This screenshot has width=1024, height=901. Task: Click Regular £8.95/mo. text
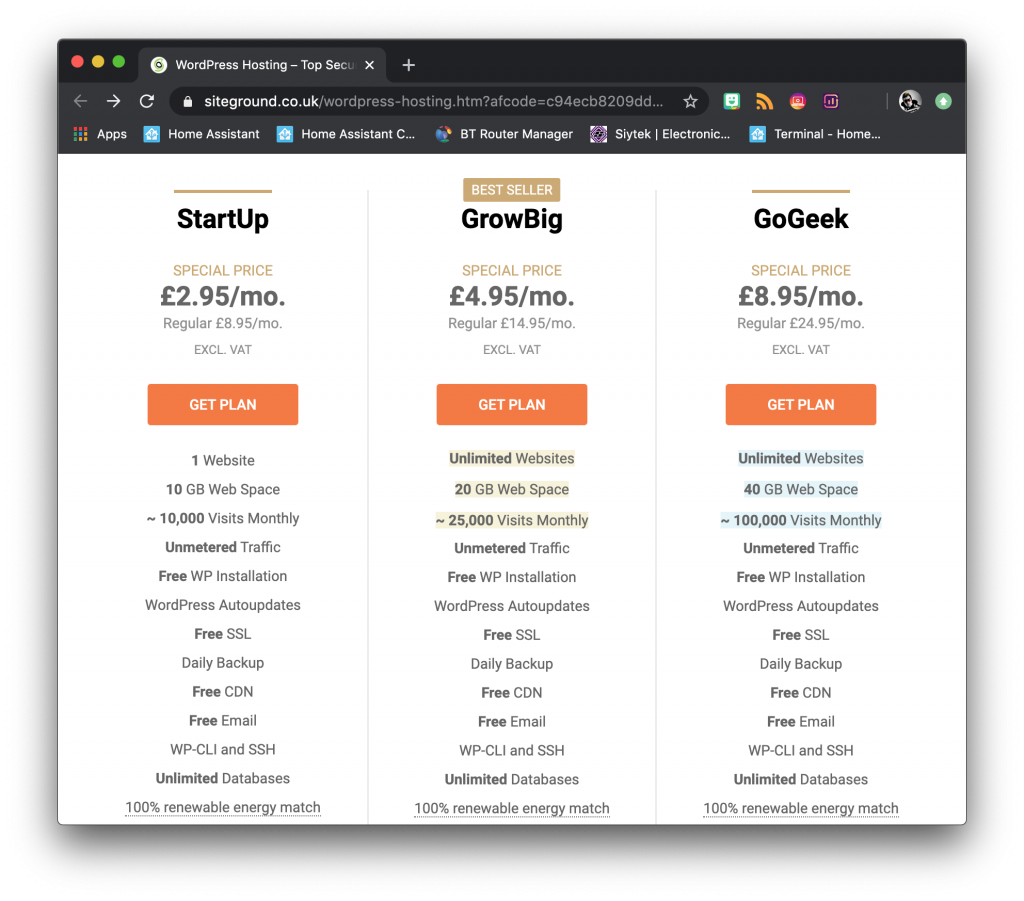[223, 324]
